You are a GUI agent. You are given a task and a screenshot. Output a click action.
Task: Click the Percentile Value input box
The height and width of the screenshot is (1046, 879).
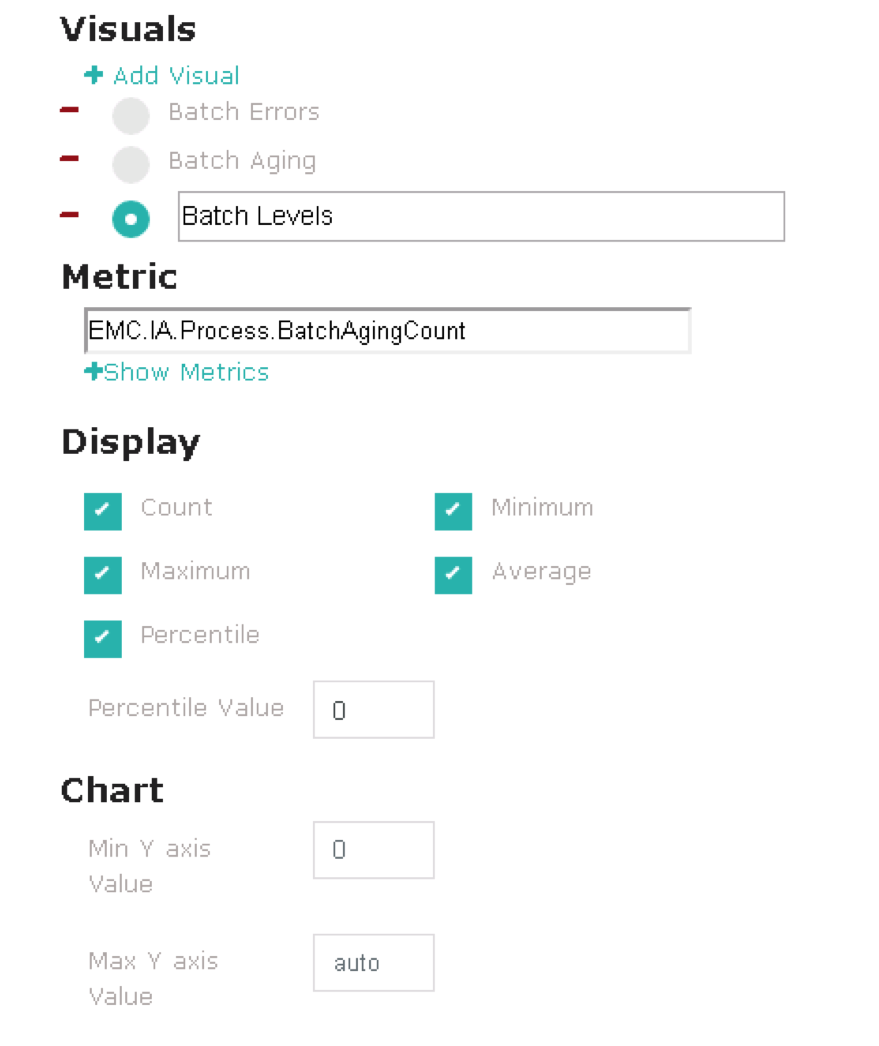coord(373,709)
